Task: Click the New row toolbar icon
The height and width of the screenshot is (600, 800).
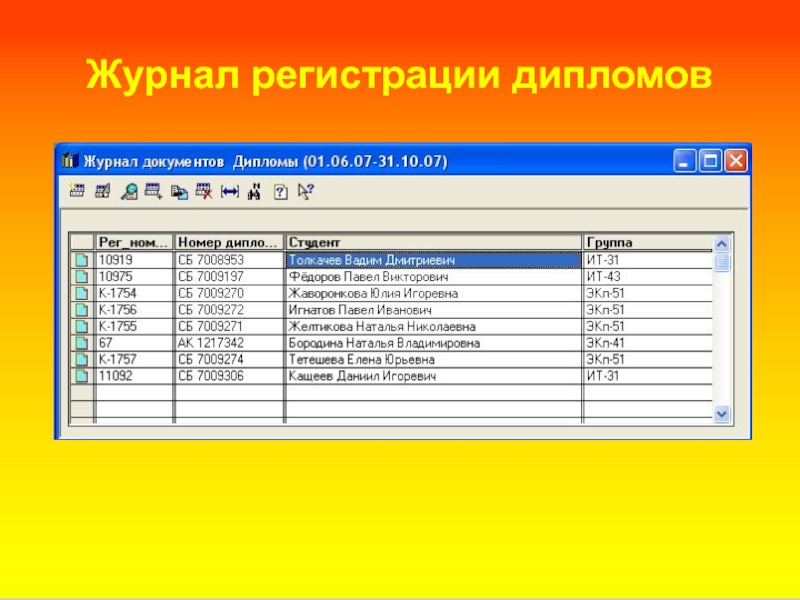Action: 77,191
